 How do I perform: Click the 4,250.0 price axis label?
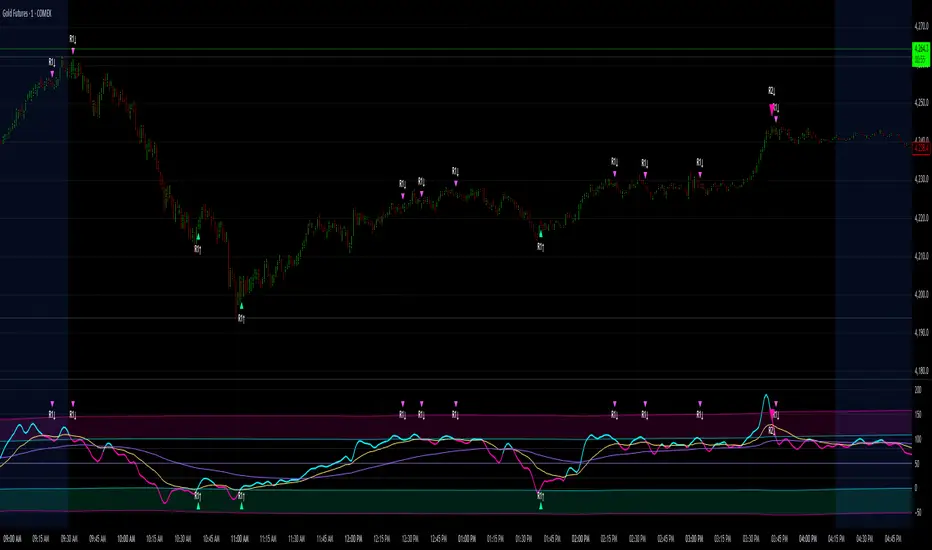921,102
